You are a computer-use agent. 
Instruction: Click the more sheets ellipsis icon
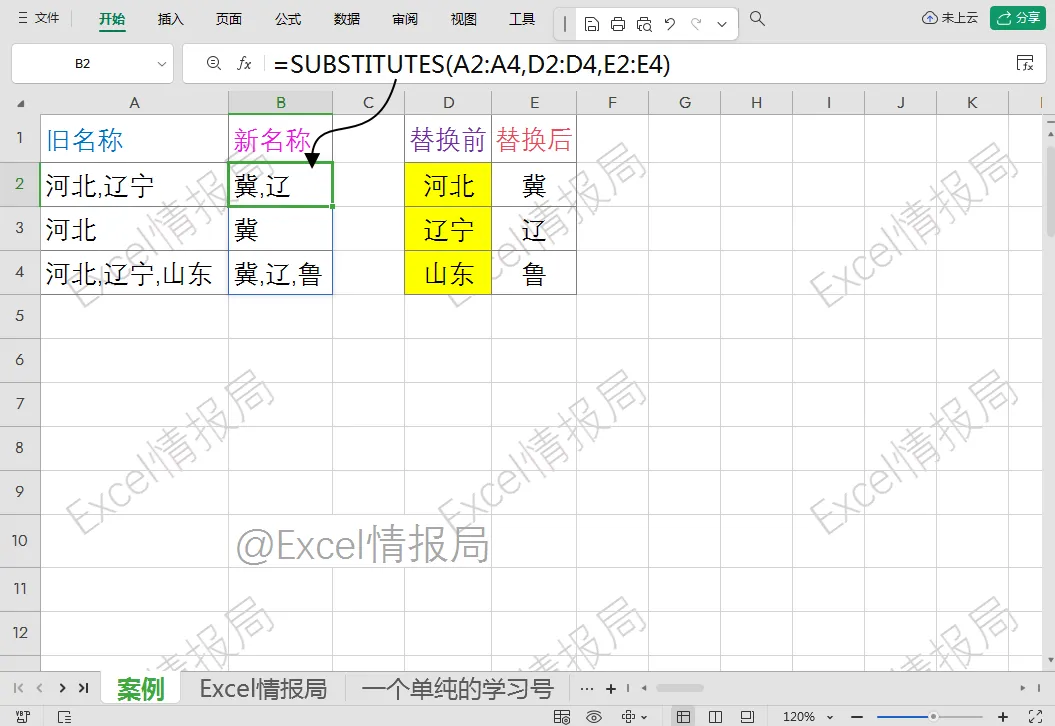[x=587, y=688]
